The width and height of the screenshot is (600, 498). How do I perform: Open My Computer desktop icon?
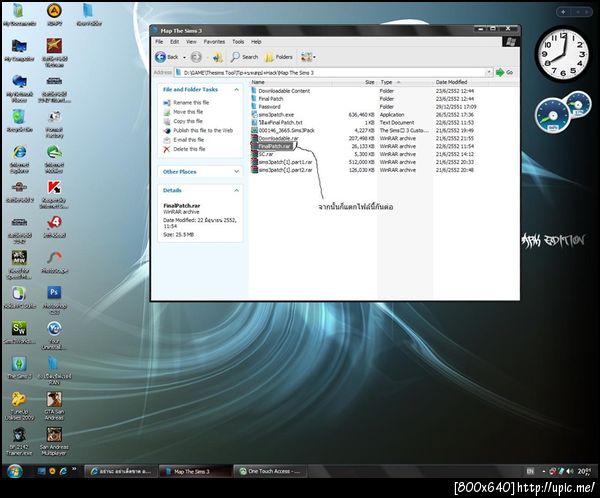[x=19, y=50]
